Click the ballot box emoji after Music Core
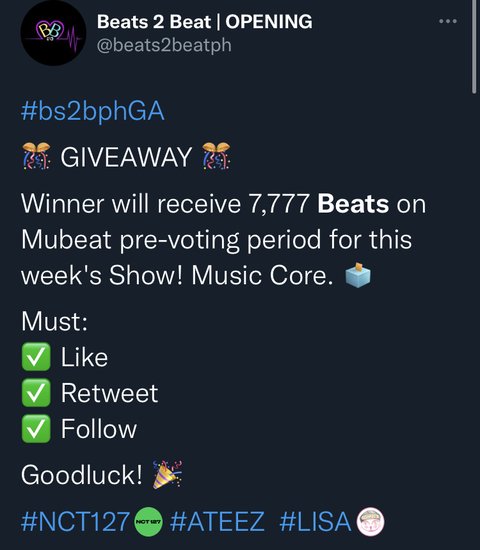Image resolution: width=480 pixels, height=550 pixels. point(358,275)
